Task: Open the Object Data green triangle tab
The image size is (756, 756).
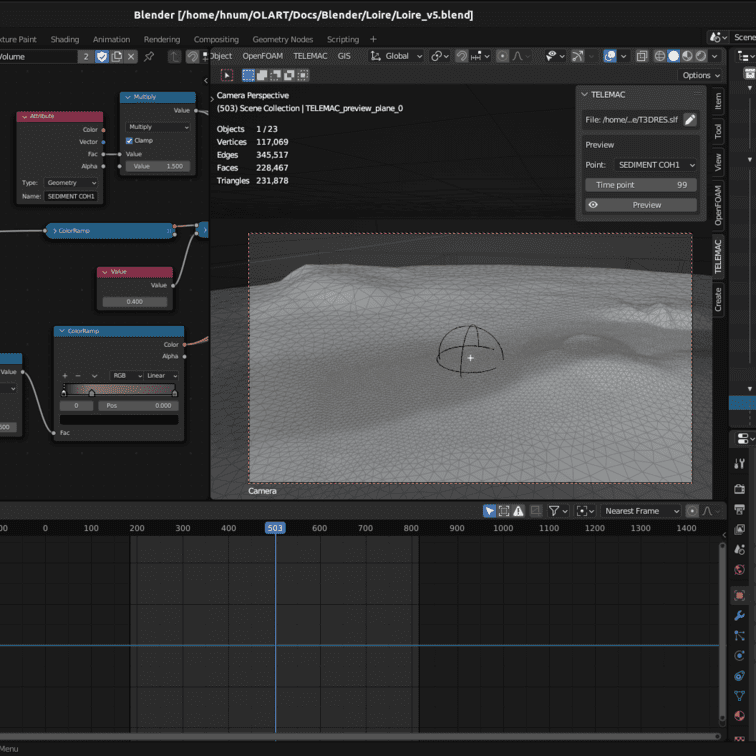Action: 740,696
